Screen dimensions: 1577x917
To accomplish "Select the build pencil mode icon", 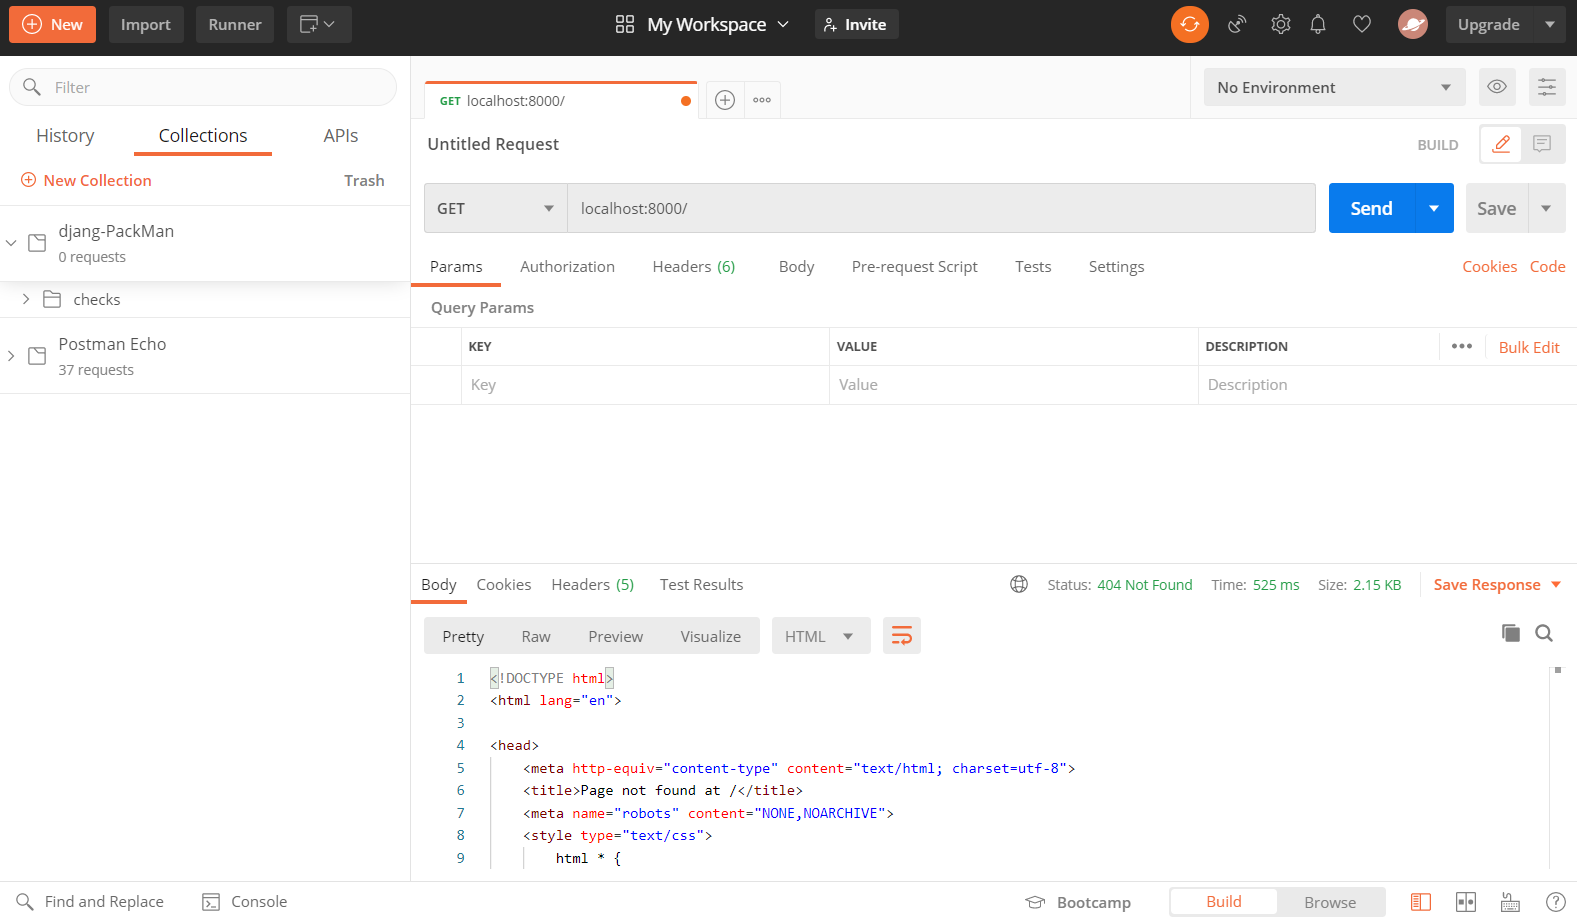I will tap(1501, 144).
